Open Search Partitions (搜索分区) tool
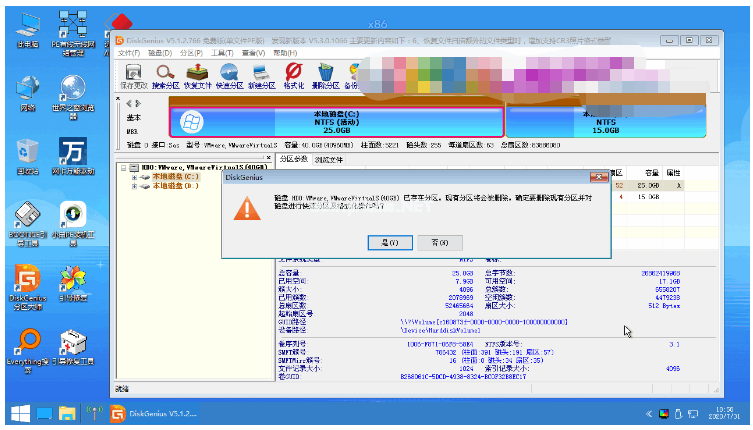This screenshot has width=753, height=430. click(165, 75)
